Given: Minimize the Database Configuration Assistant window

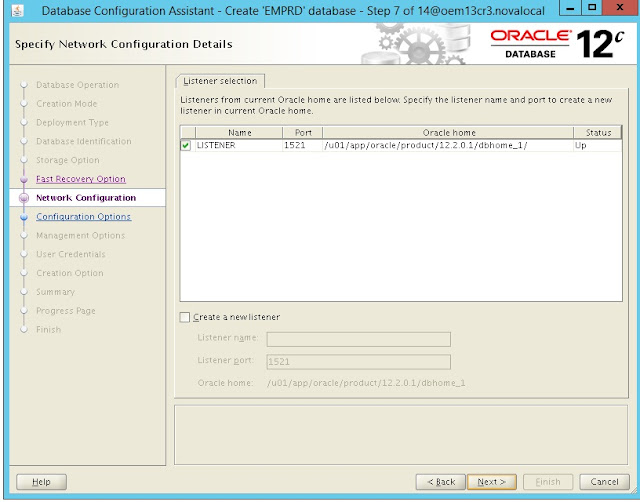Looking at the screenshot, I should coord(571,8).
